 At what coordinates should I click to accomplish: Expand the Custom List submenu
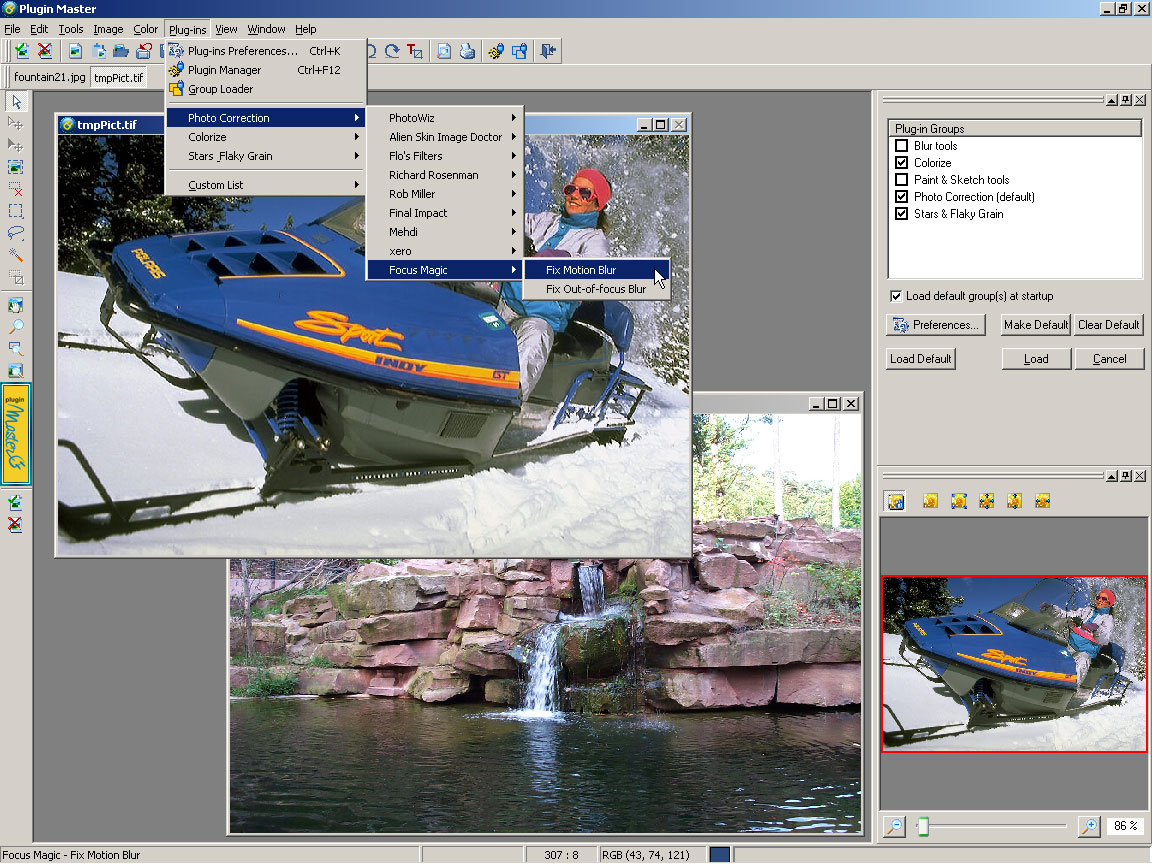[265, 185]
